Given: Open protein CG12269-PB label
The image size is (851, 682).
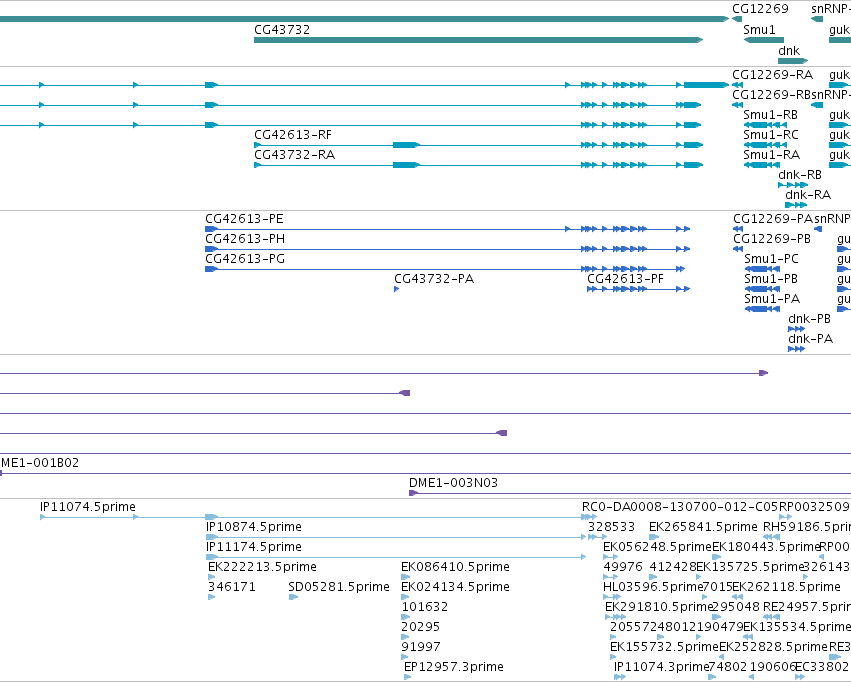Looking at the screenshot, I should point(772,239).
